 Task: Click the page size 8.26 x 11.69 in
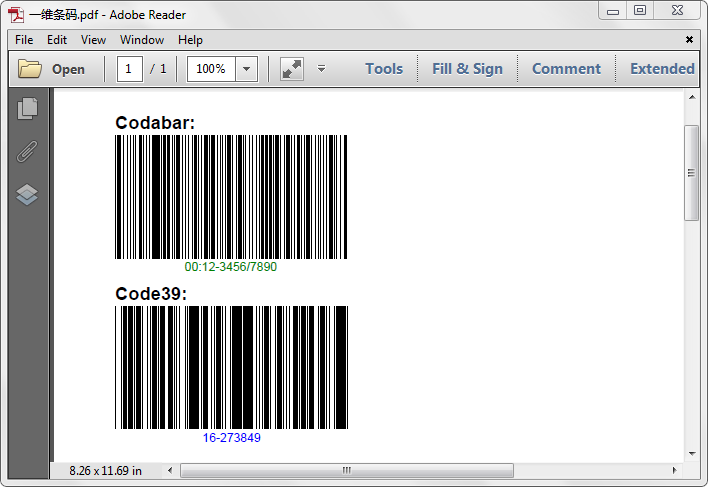coord(105,471)
